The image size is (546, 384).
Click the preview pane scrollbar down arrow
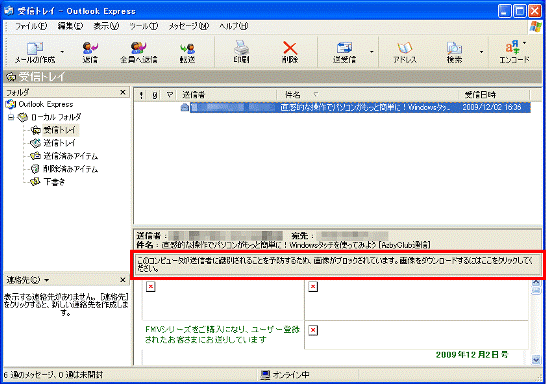pyautogui.click(x=536, y=359)
